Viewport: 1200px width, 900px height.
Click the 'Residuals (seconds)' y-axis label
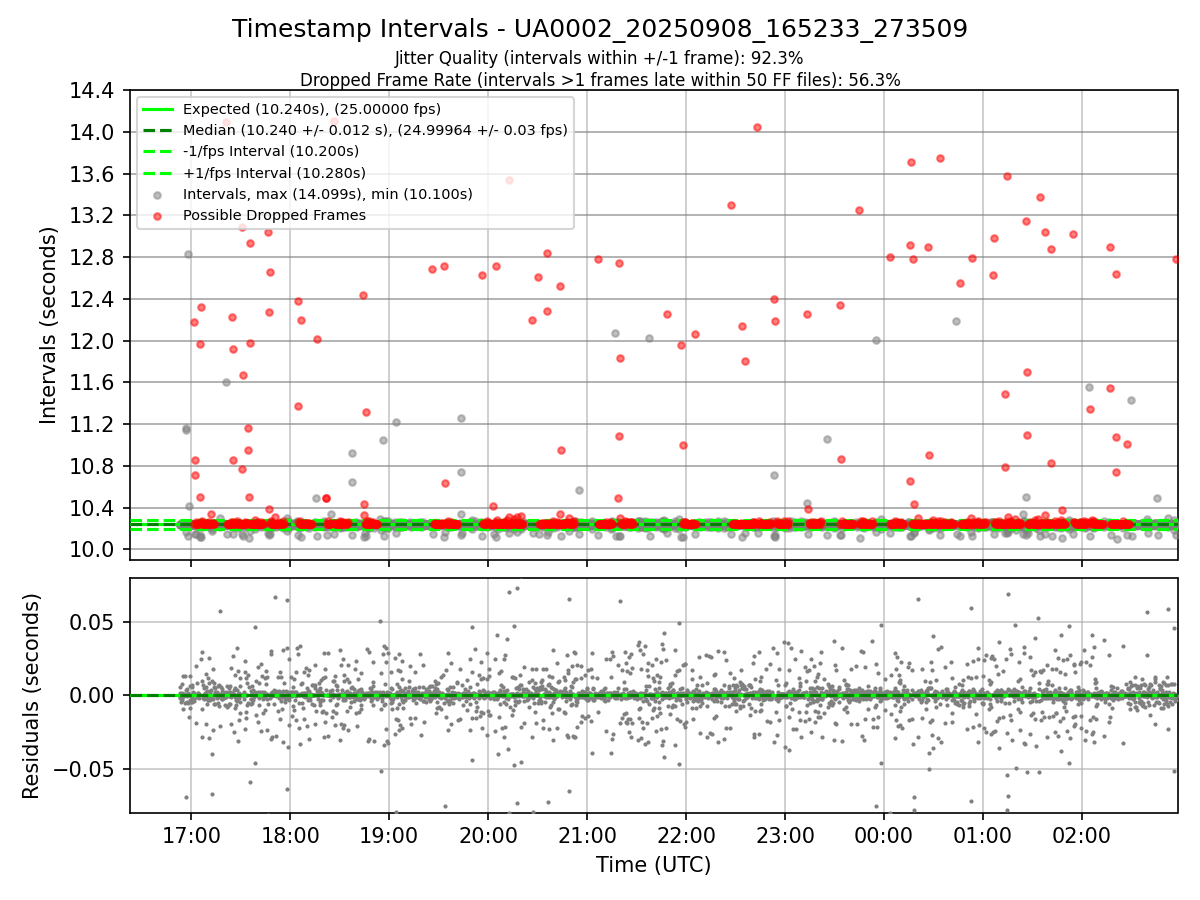tap(32, 696)
